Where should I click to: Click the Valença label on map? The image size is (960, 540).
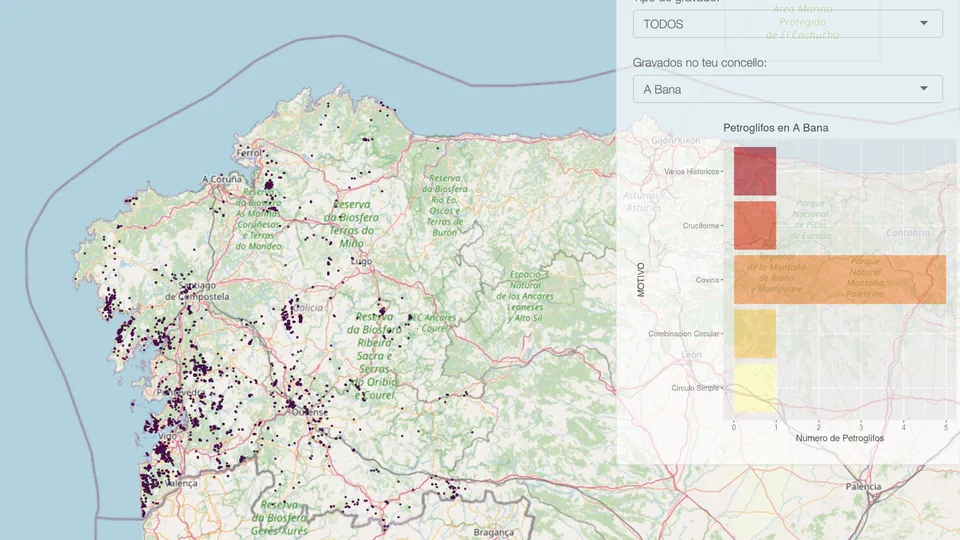coord(181,483)
